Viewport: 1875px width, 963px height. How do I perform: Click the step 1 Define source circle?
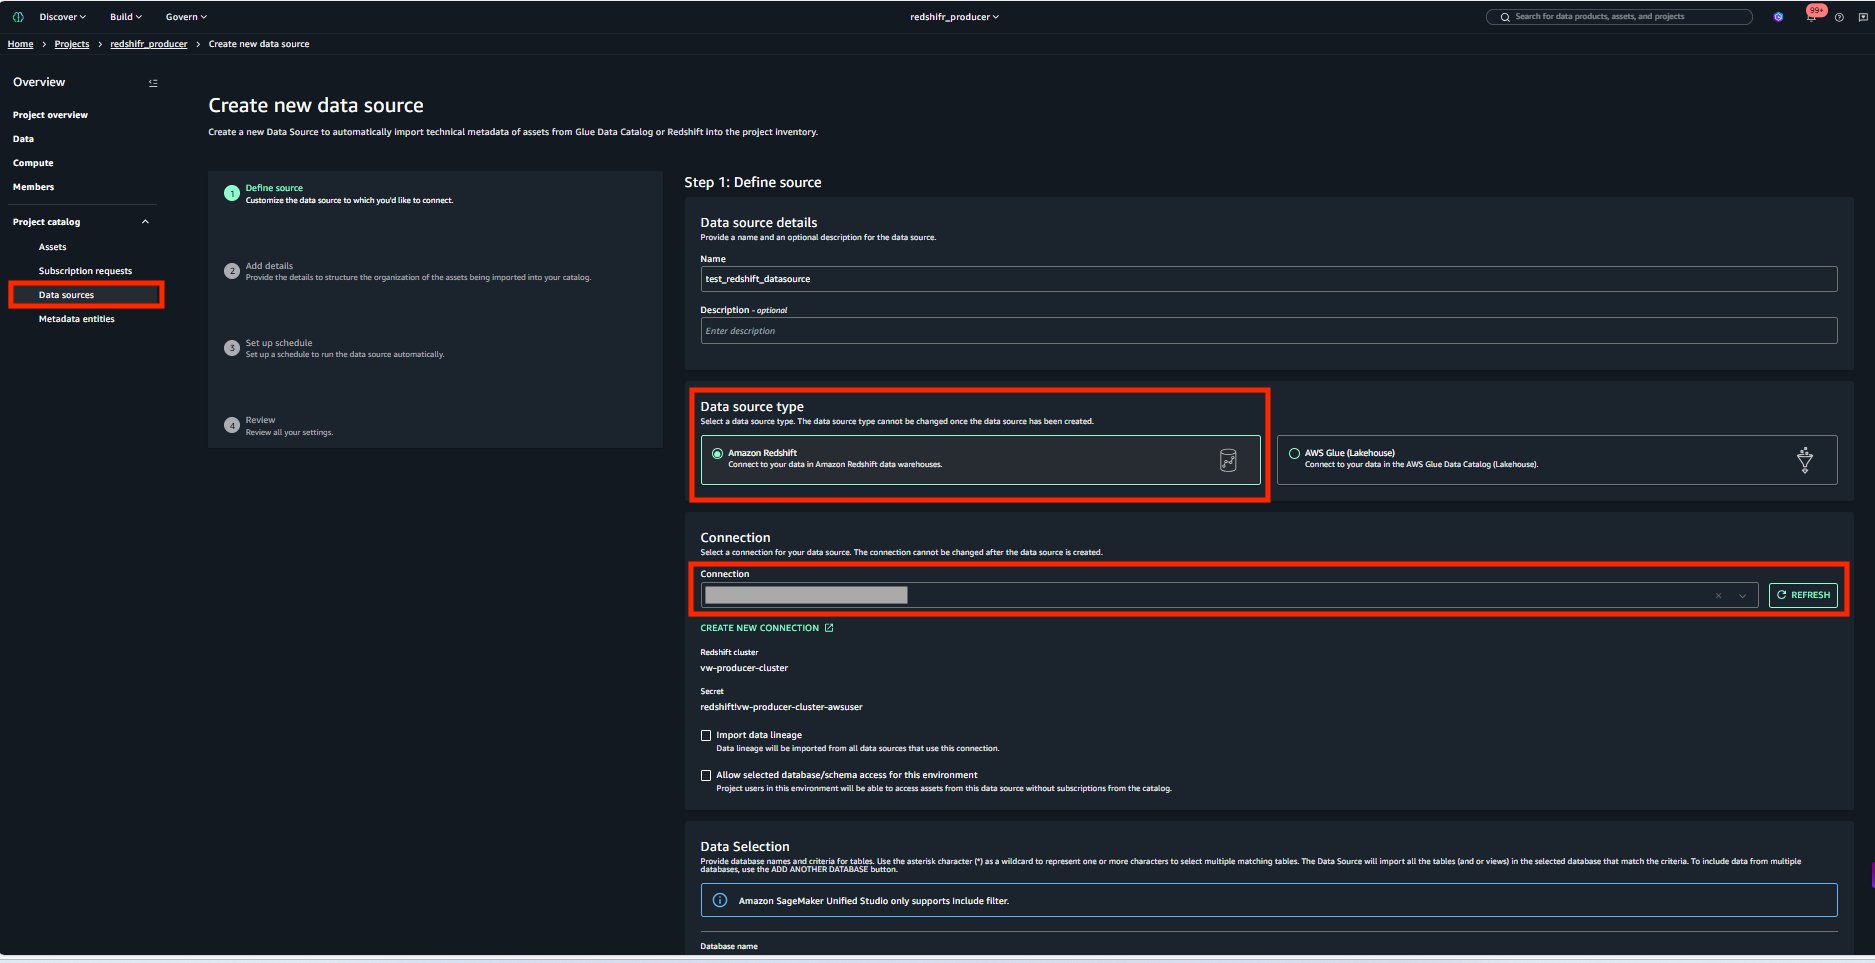click(232, 194)
